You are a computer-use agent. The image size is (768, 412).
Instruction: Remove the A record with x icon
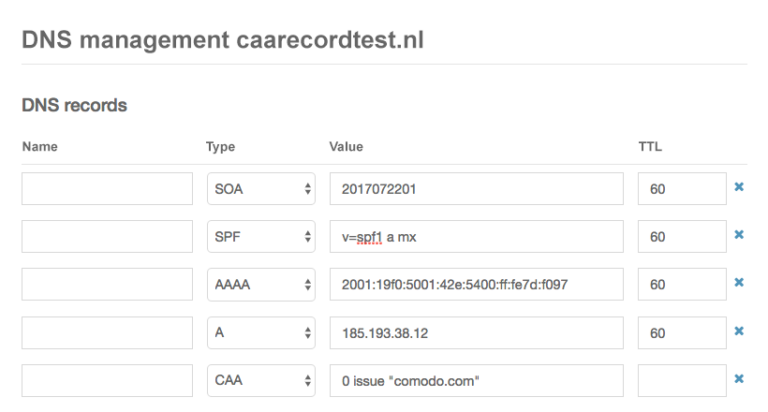pyautogui.click(x=739, y=331)
